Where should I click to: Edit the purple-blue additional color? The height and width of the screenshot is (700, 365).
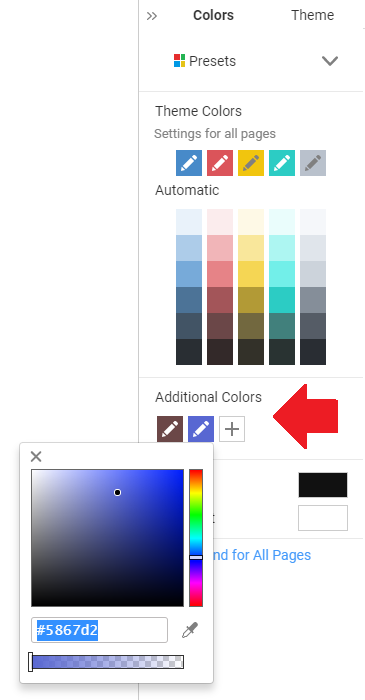click(x=201, y=429)
